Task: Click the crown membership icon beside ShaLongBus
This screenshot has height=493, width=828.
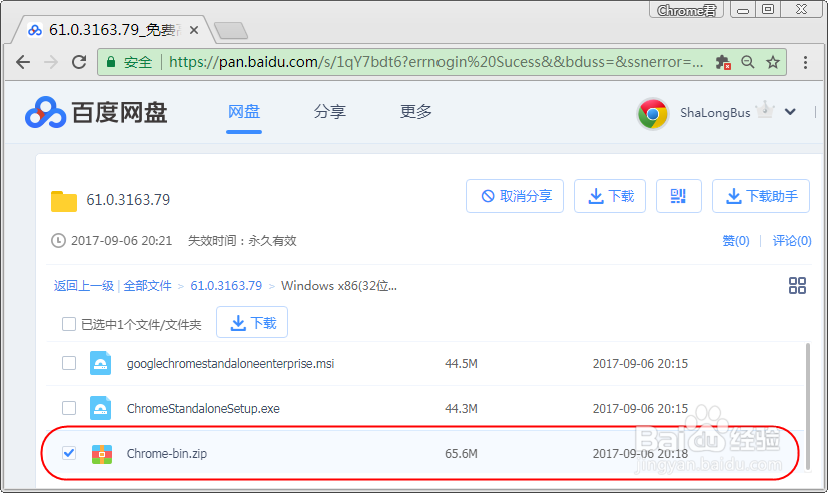Action: [x=765, y=110]
